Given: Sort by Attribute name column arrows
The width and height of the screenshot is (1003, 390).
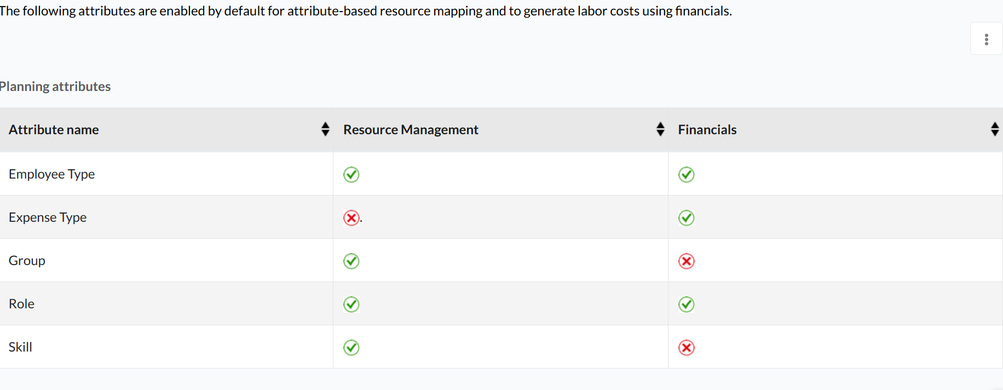Looking at the screenshot, I should pos(325,129).
